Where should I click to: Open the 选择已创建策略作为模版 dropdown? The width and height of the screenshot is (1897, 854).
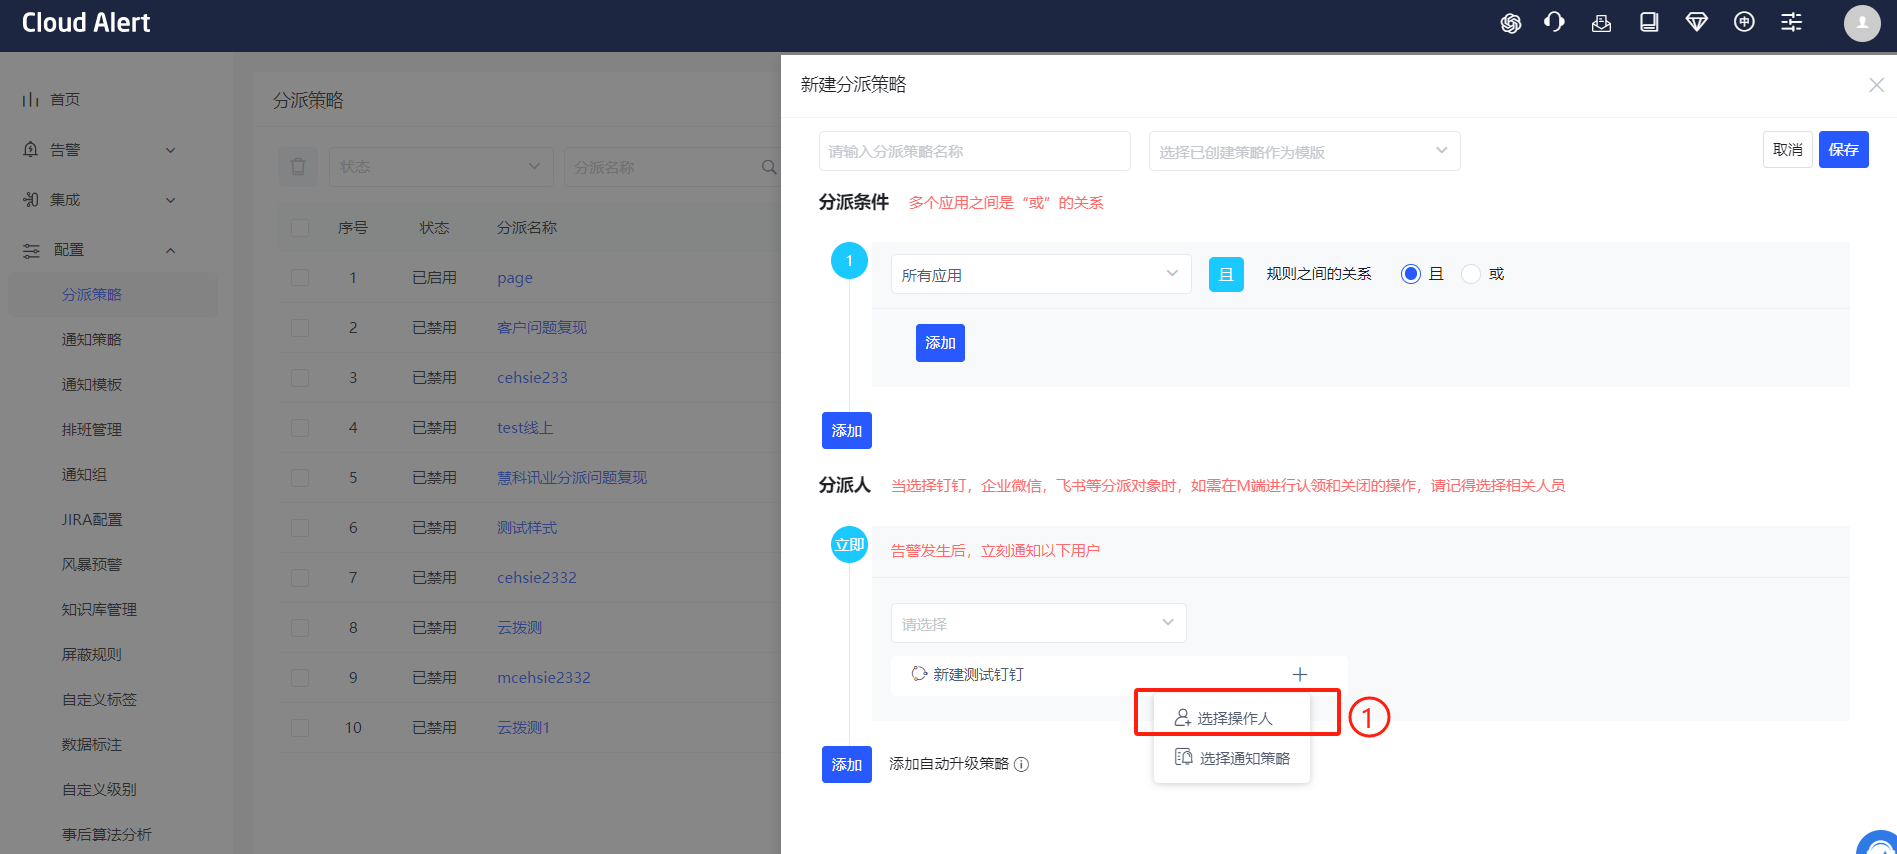point(1304,151)
